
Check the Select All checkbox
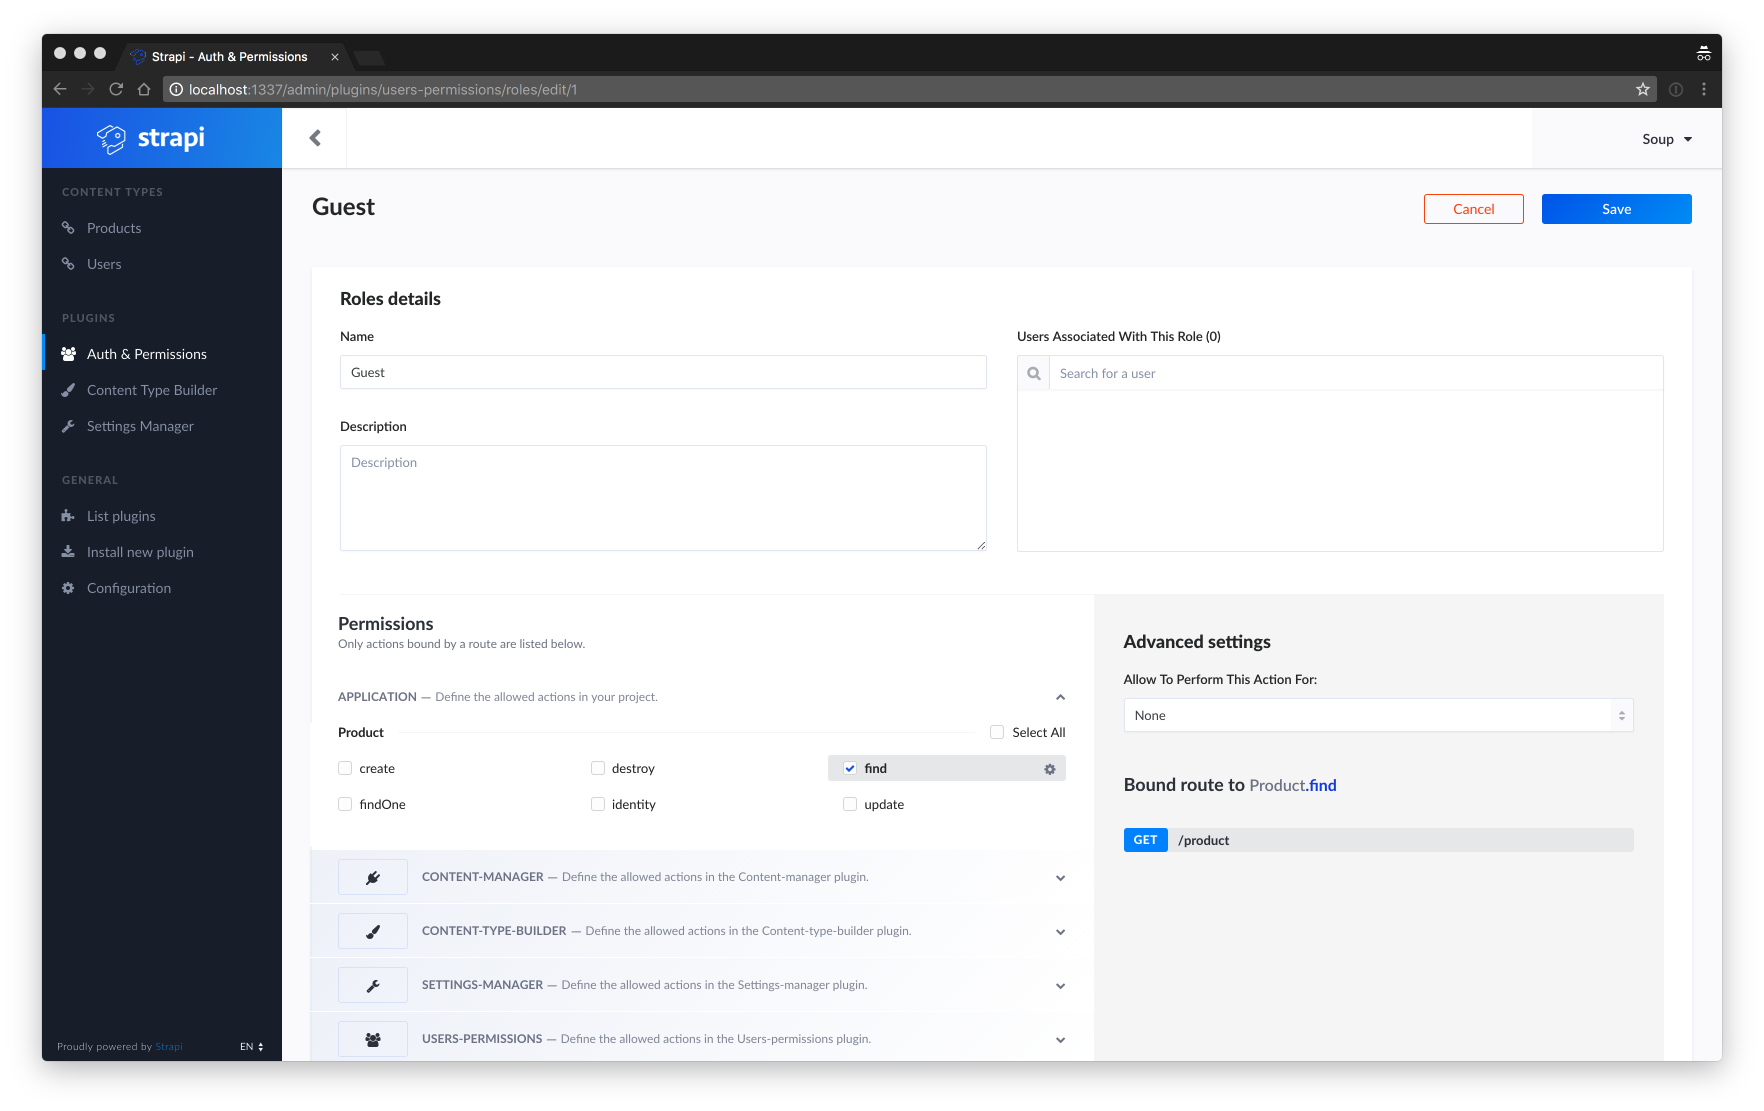click(x=997, y=732)
